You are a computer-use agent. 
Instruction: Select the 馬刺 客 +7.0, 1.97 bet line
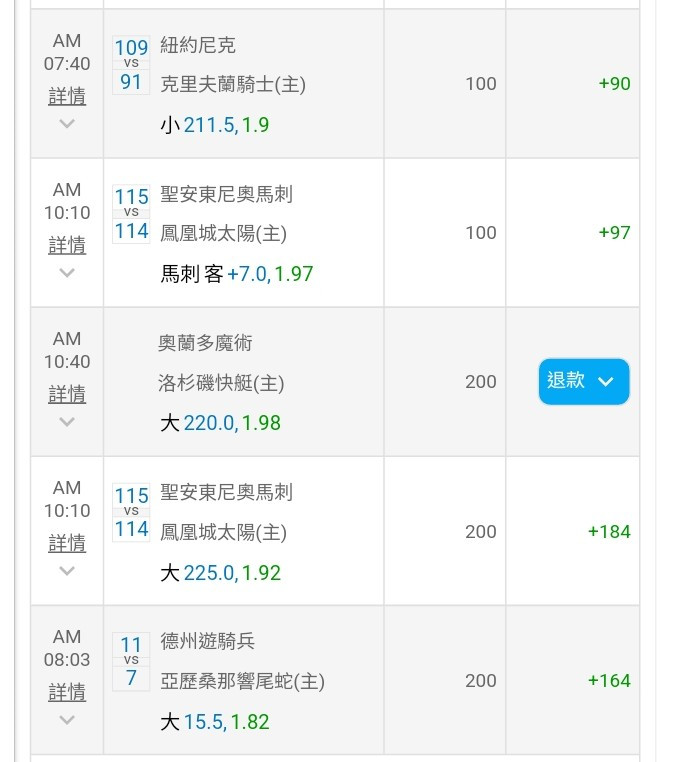237,274
